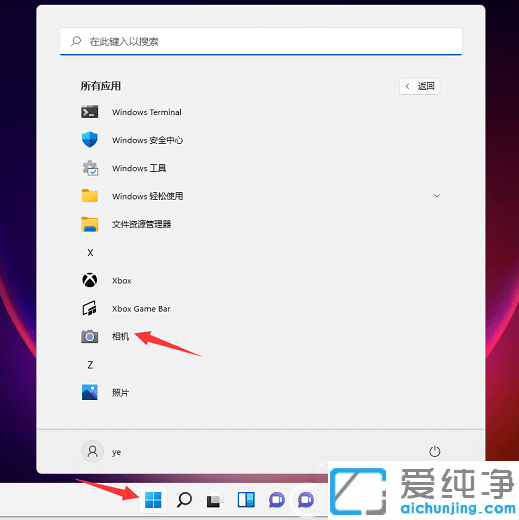
Task: Select the Xbox label text
Action: click(122, 281)
